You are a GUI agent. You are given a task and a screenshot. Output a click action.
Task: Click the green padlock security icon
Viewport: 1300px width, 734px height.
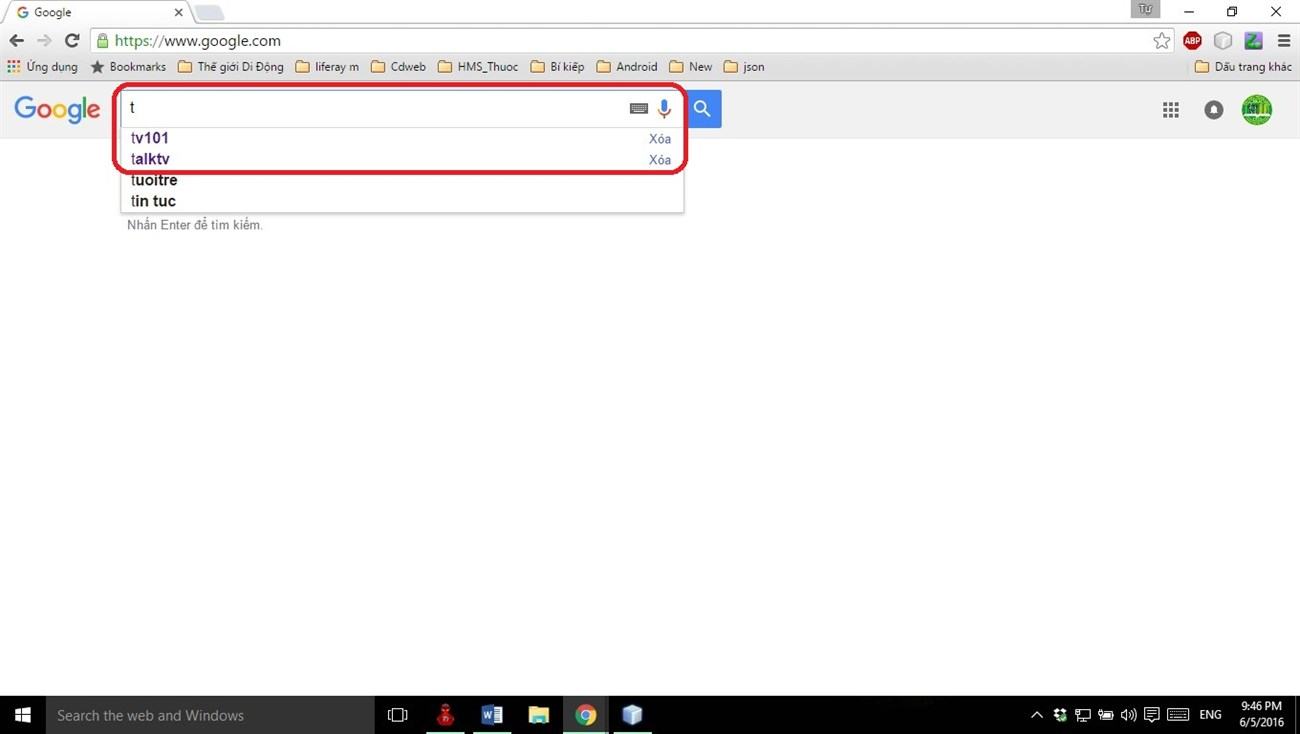coord(102,41)
